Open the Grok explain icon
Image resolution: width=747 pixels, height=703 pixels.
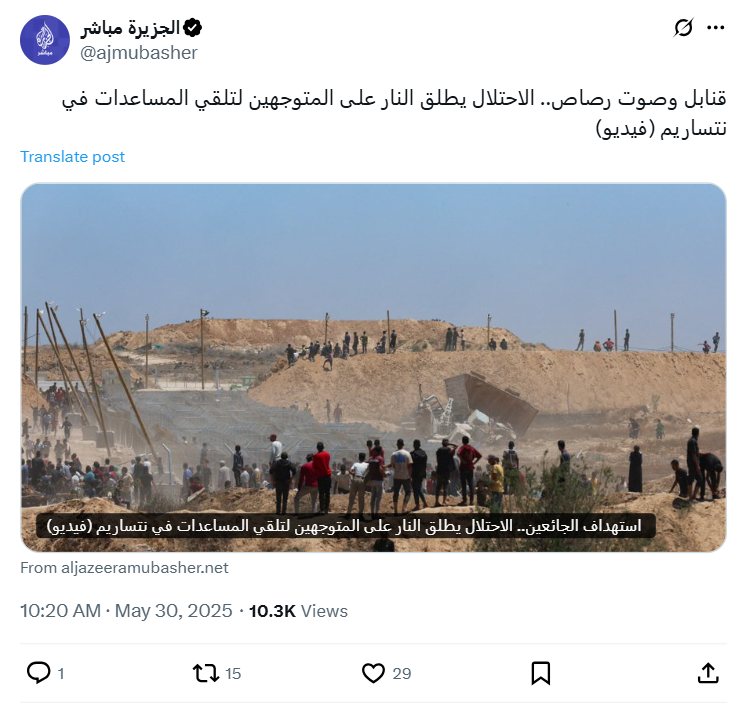pyautogui.click(x=683, y=28)
